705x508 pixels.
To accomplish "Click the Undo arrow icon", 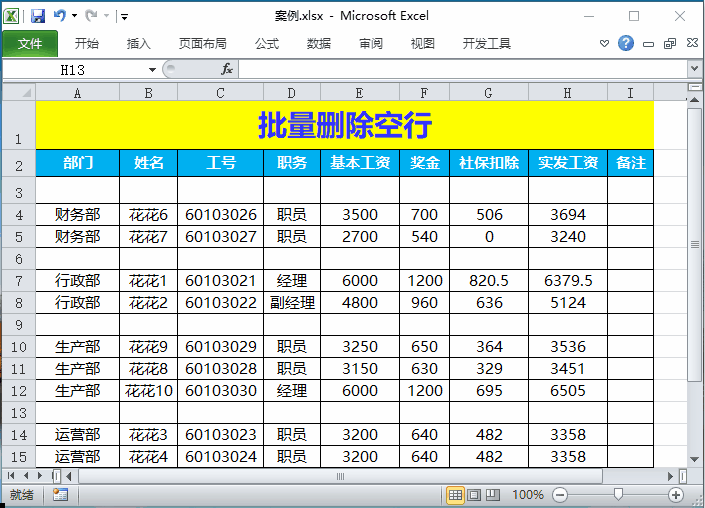I will [x=60, y=16].
